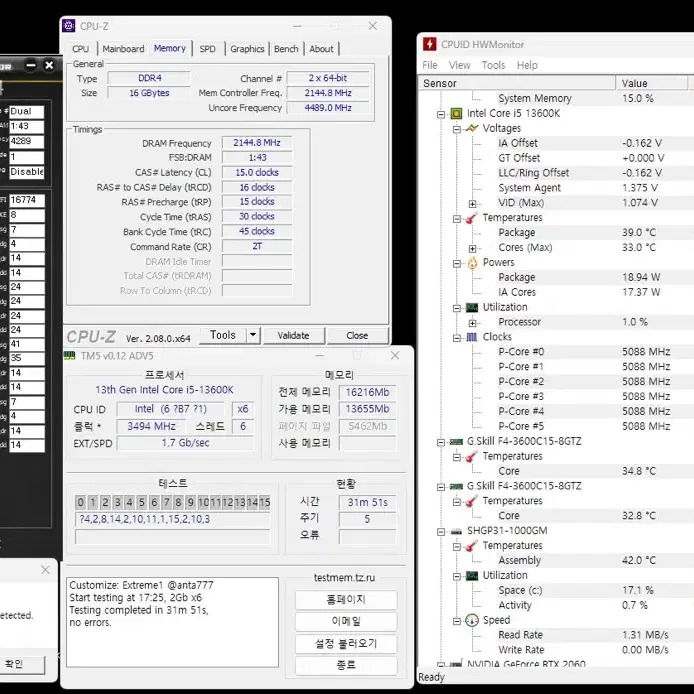Click the 종료 button in TM5
694x694 pixels.
click(x=346, y=665)
